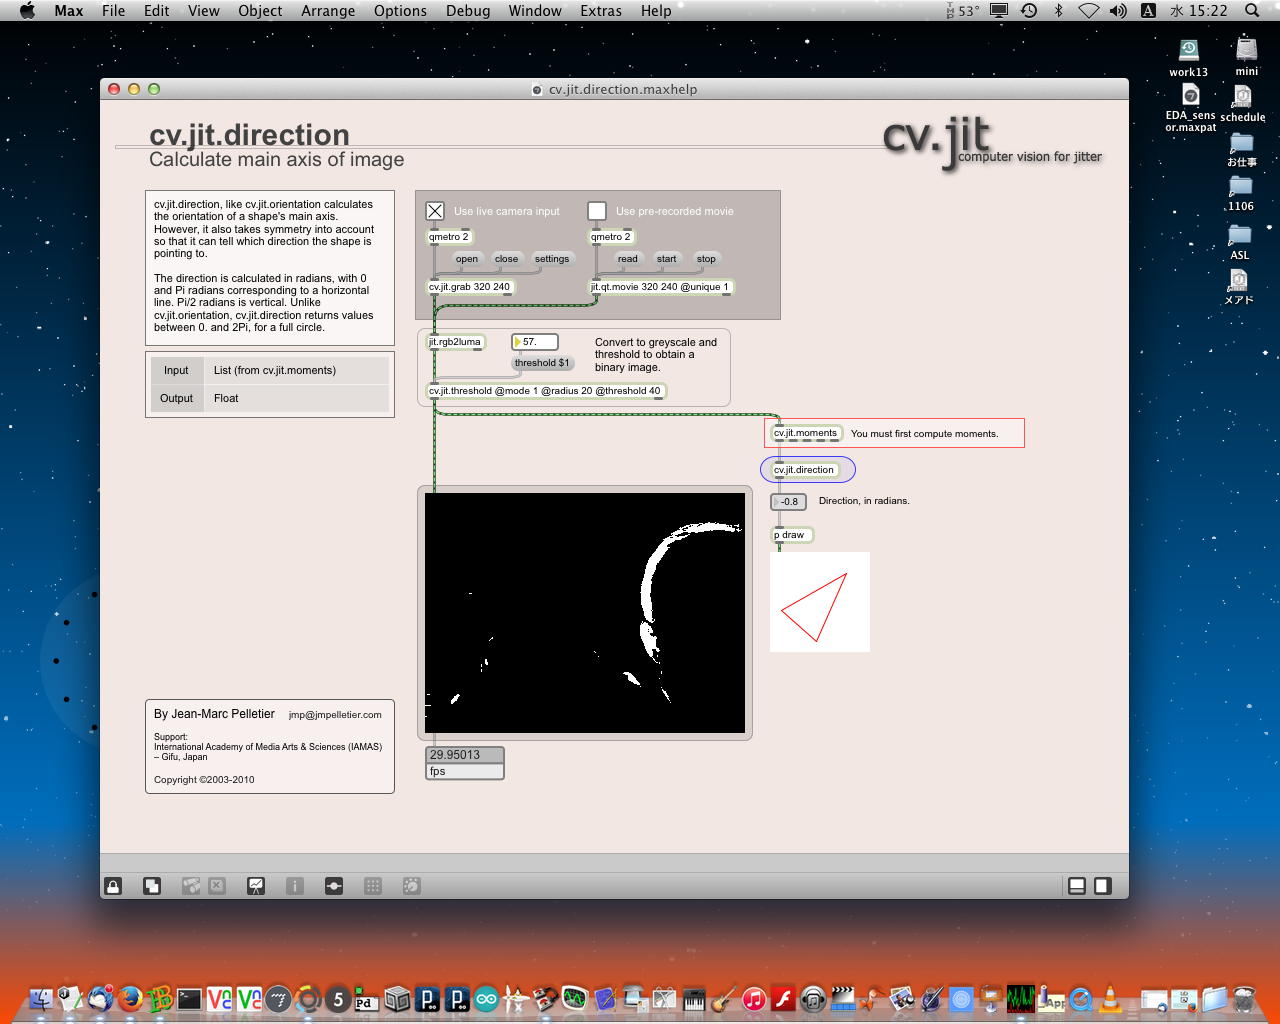Click the cv.jit.grab 320 240 object

(470, 287)
